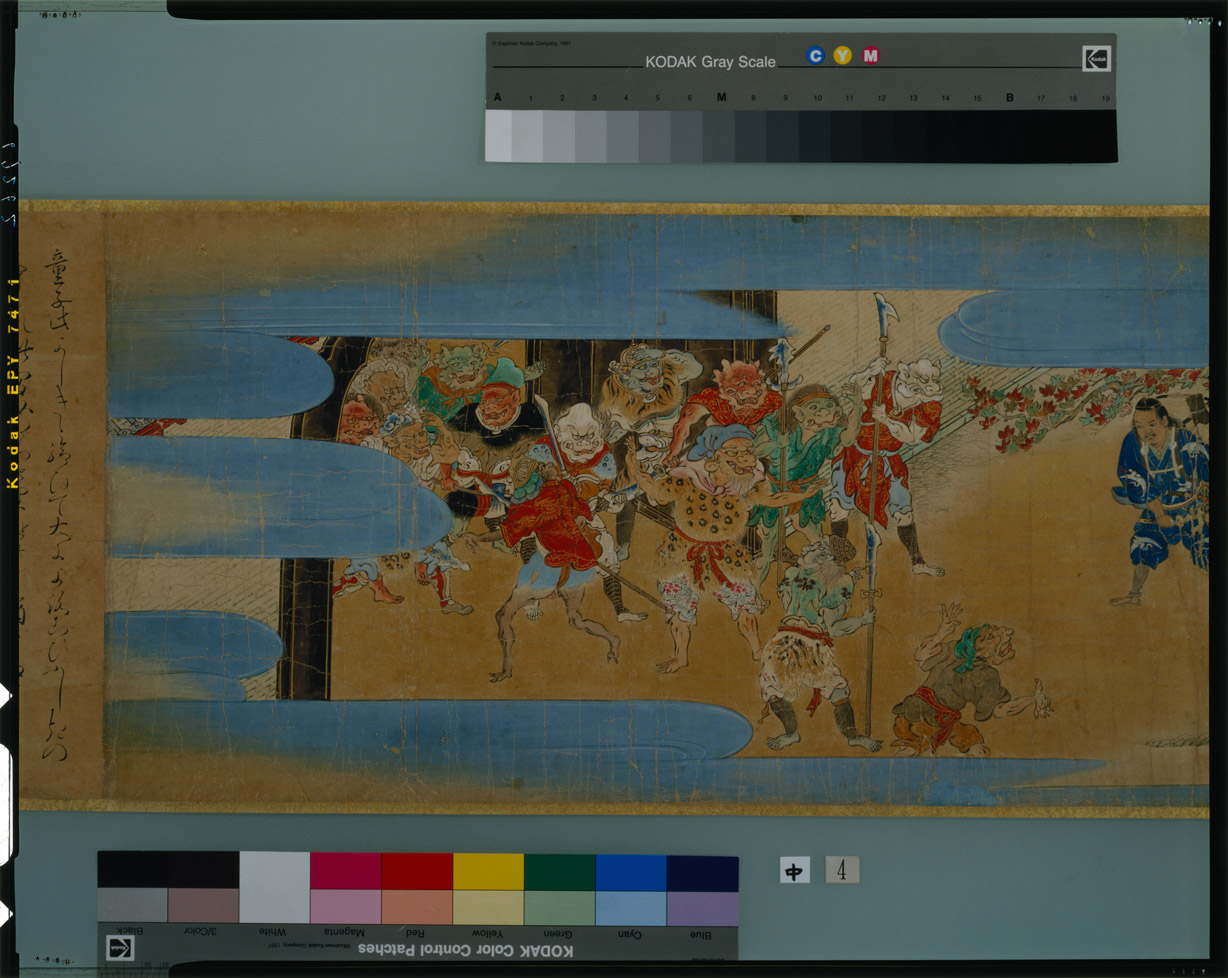Pick the mid-gray step under letter M
Viewport: 1228px width, 978px height.
(719, 136)
